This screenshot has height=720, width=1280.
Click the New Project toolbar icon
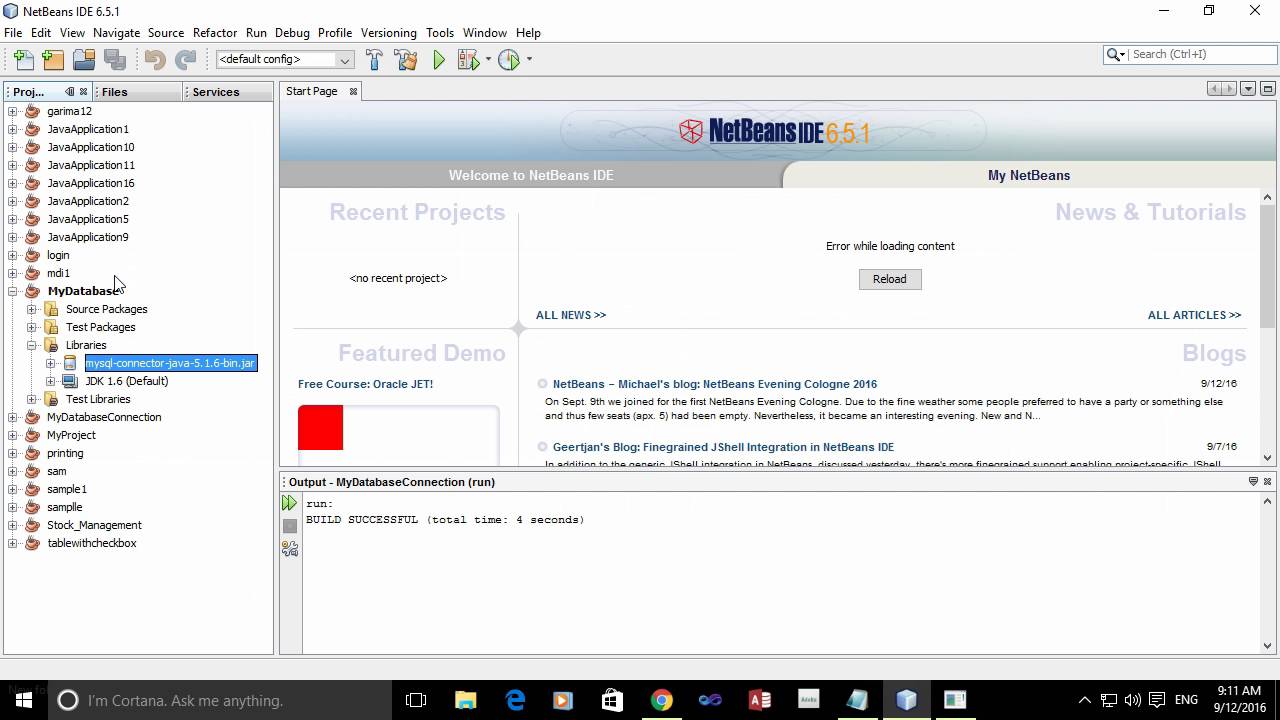point(53,60)
